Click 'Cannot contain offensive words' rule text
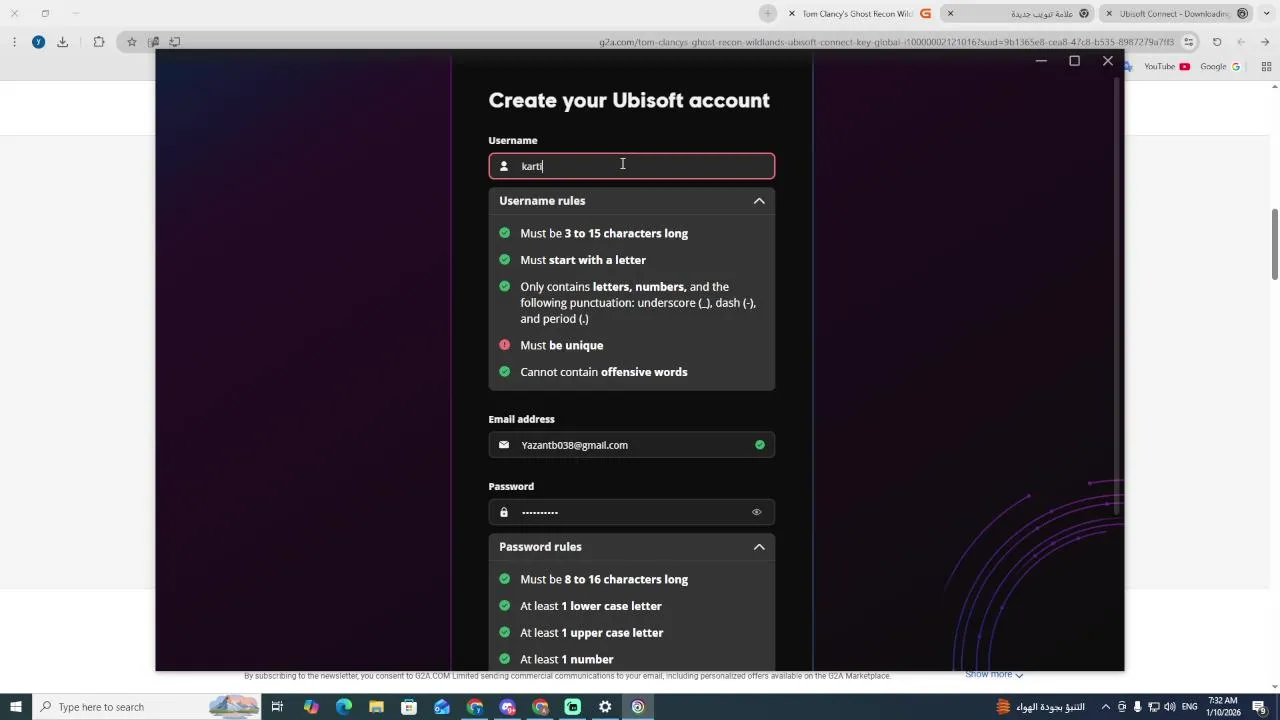Viewport: 1280px width, 720px height. (604, 372)
